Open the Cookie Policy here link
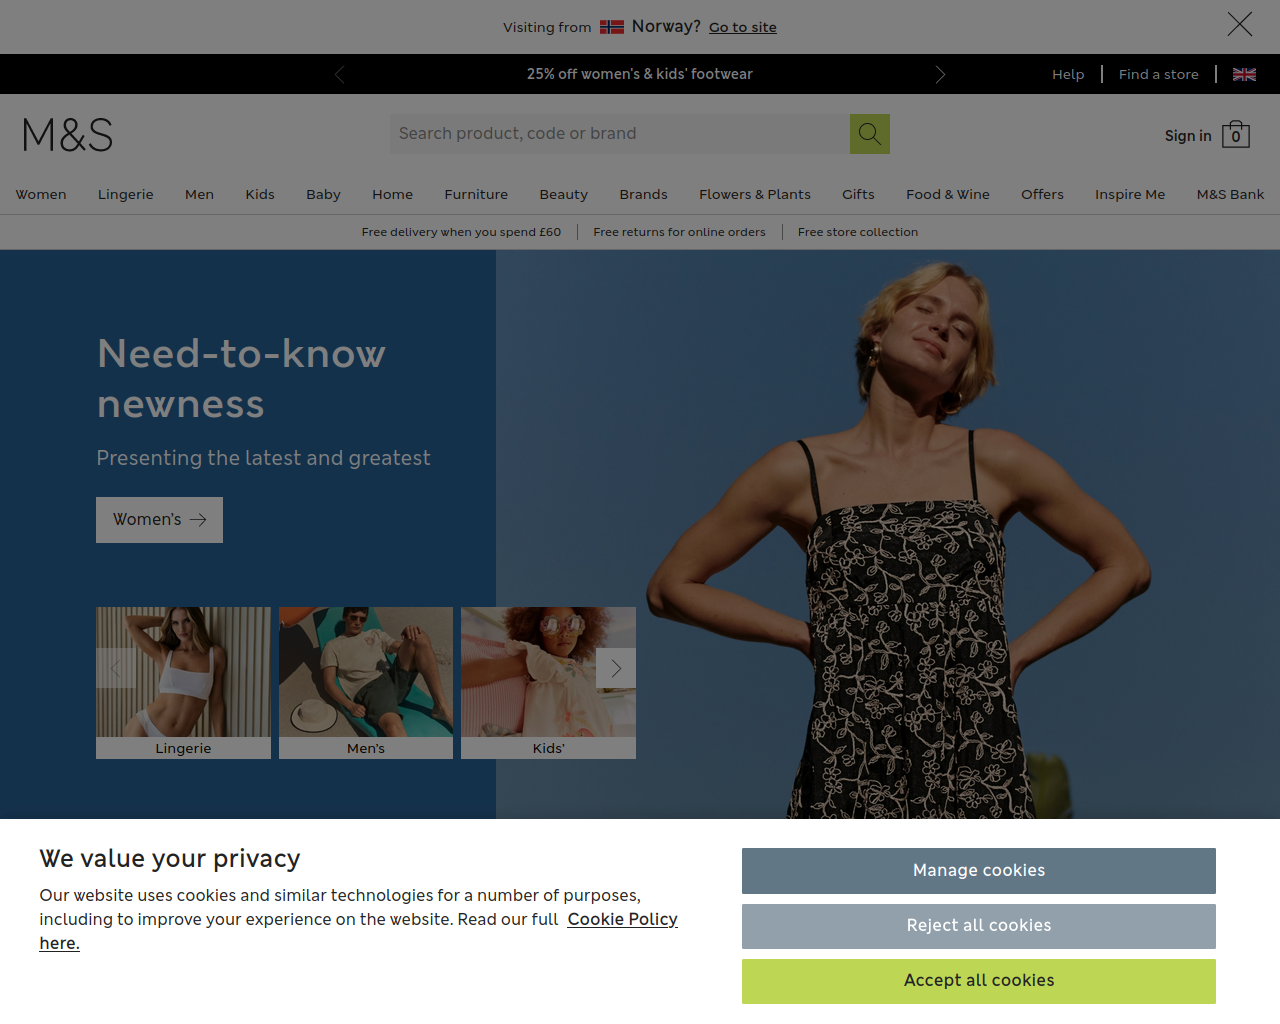The image size is (1280, 1024). pyautogui.click(x=622, y=919)
